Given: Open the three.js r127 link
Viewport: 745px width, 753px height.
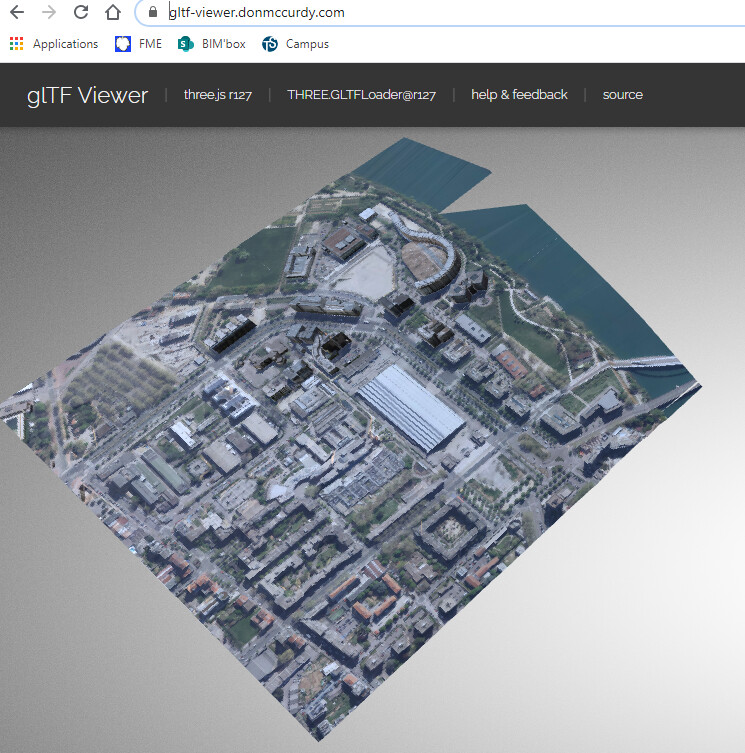Looking at the screenshot, I should [x=217, y=95].
